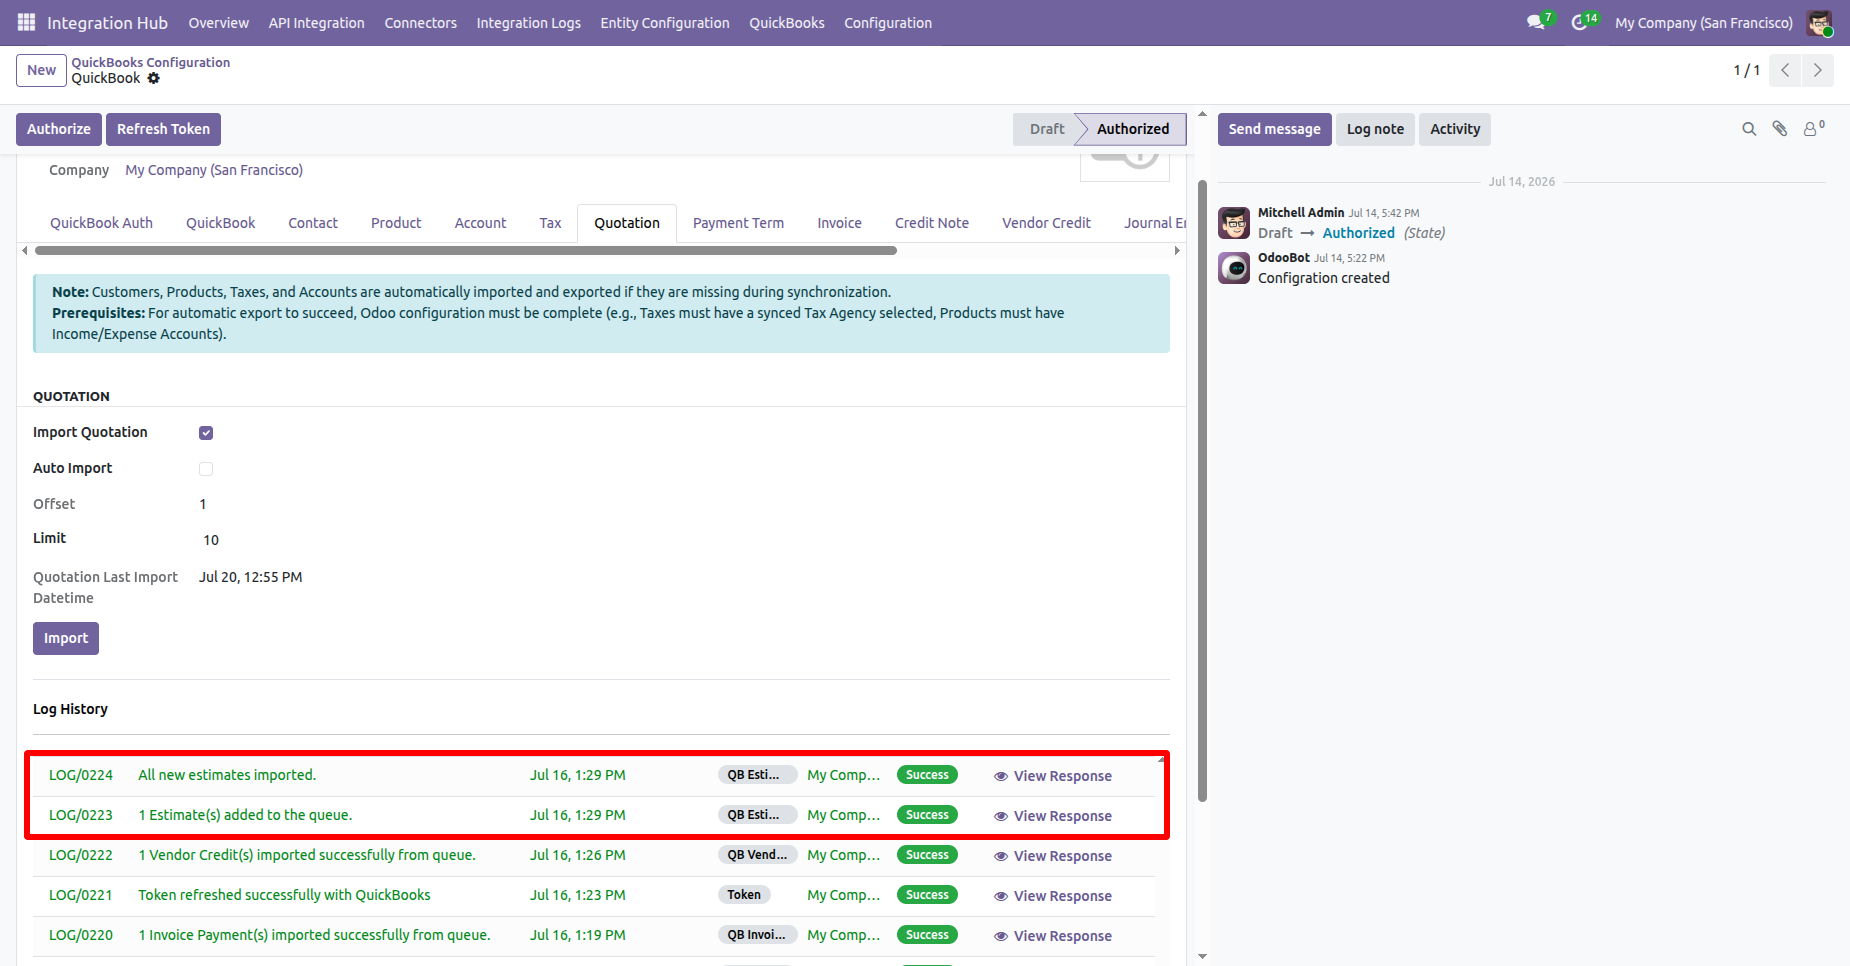Screen dimensions: 1850x966
Task: Open the apps grid menu icon
Action: (x=26, y=22)
